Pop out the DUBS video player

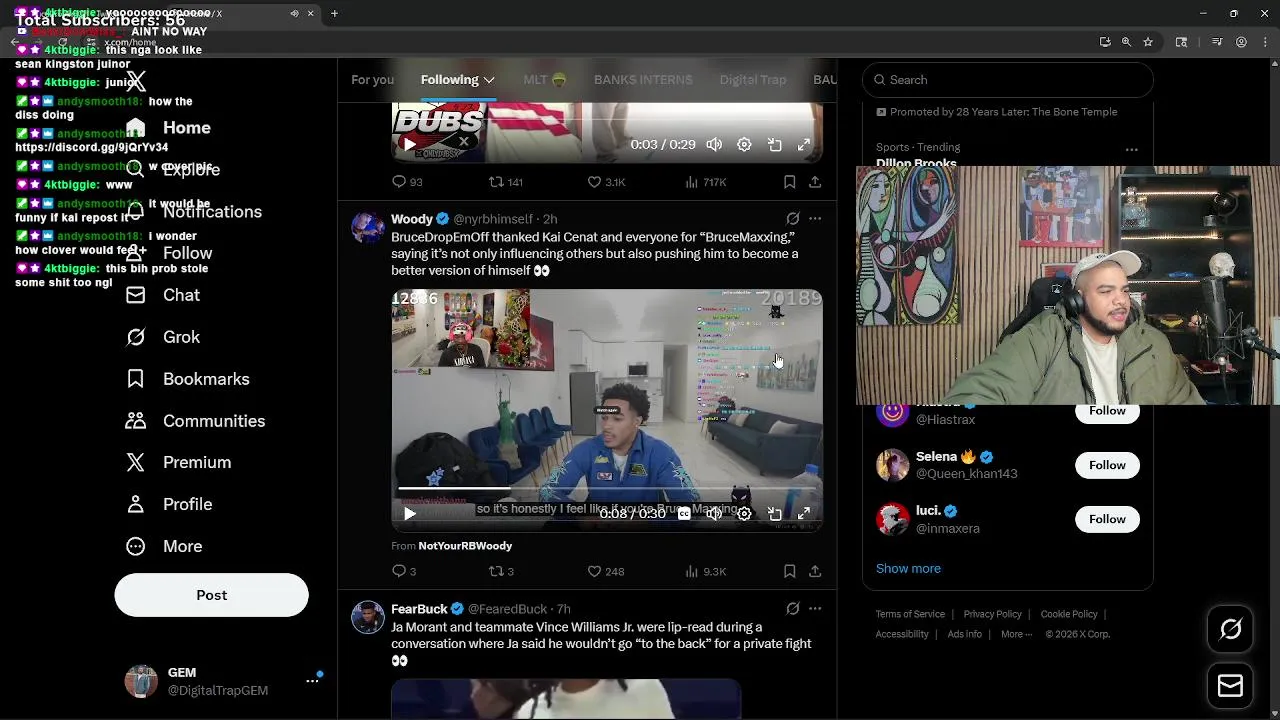click(x=774, y=144)
